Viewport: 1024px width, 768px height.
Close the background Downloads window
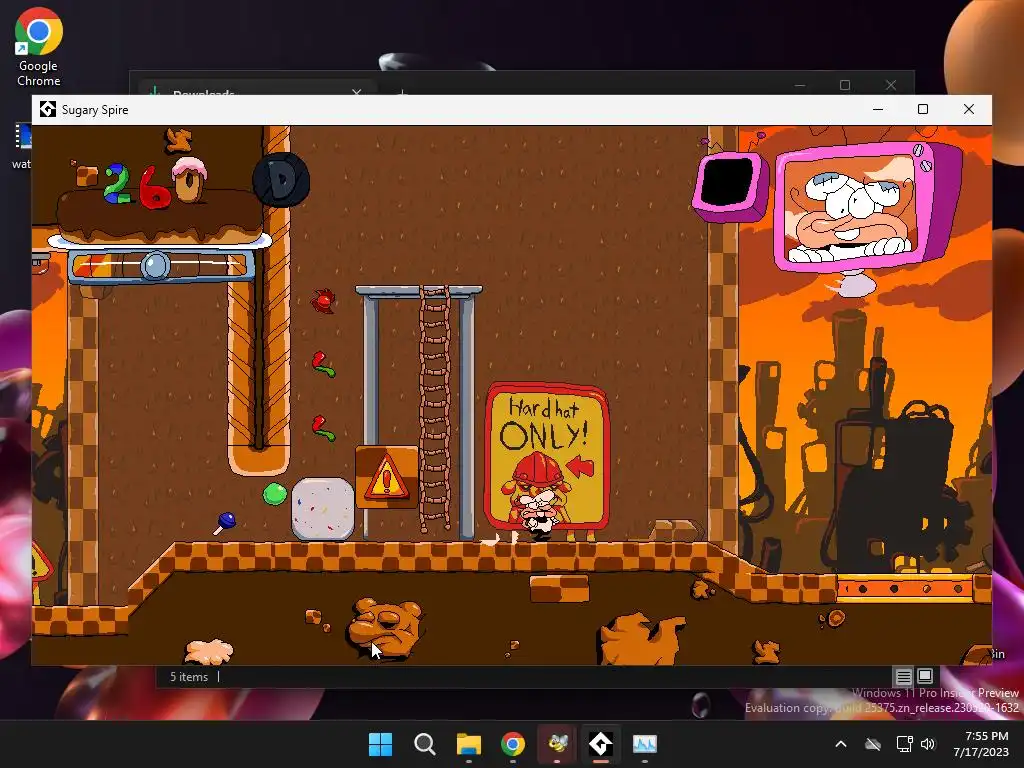tap(891, 85)
